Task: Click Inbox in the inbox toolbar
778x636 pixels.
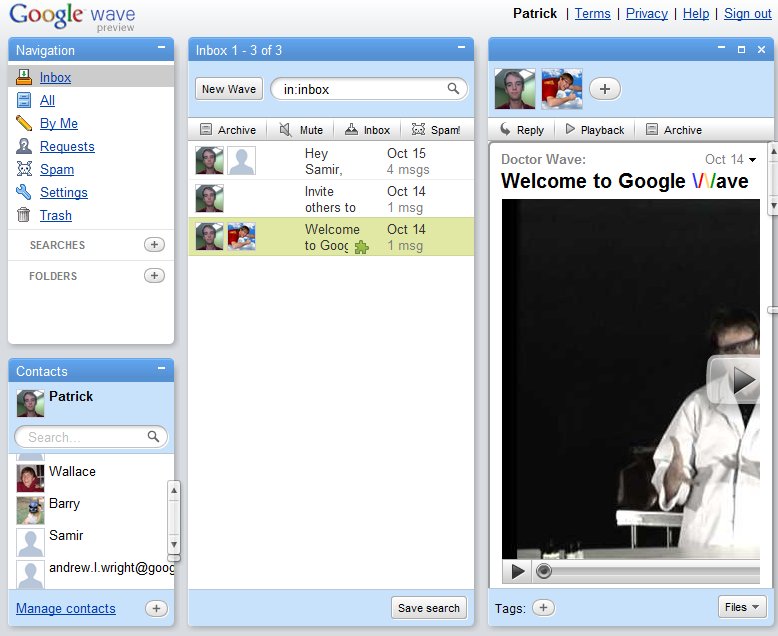Action: tap(368, 130)
